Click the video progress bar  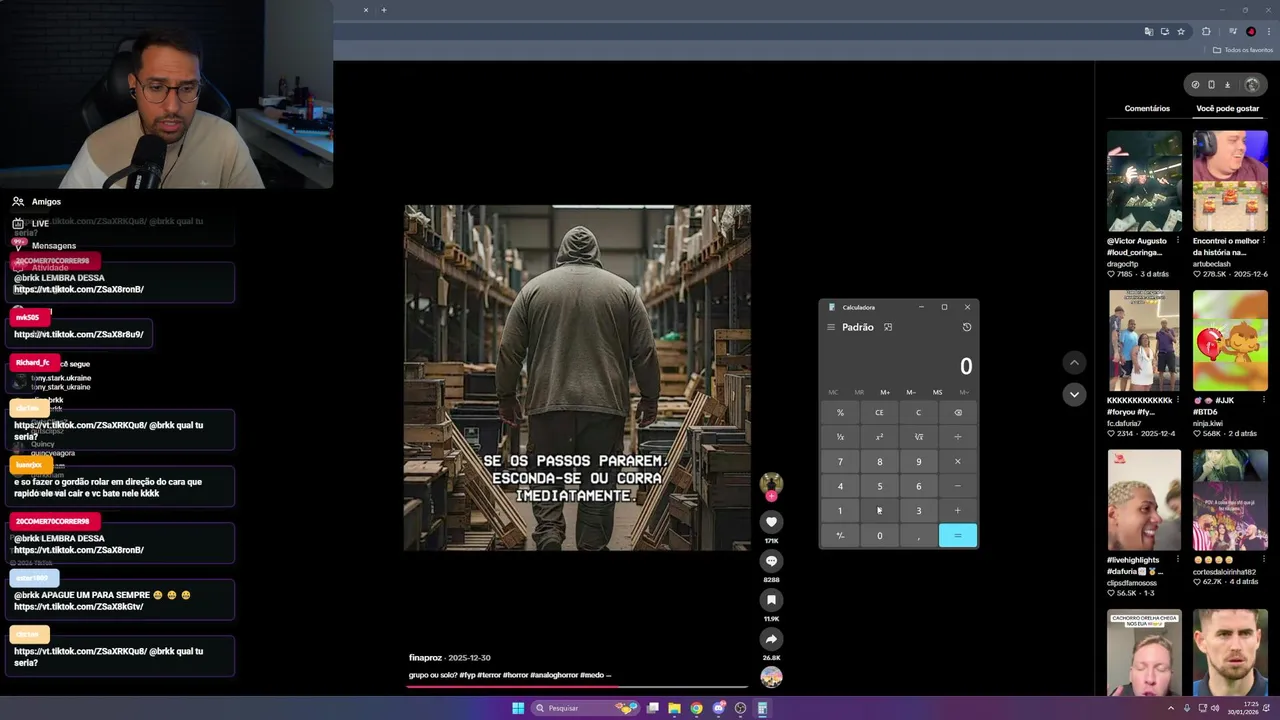click(x=577, y=687)
